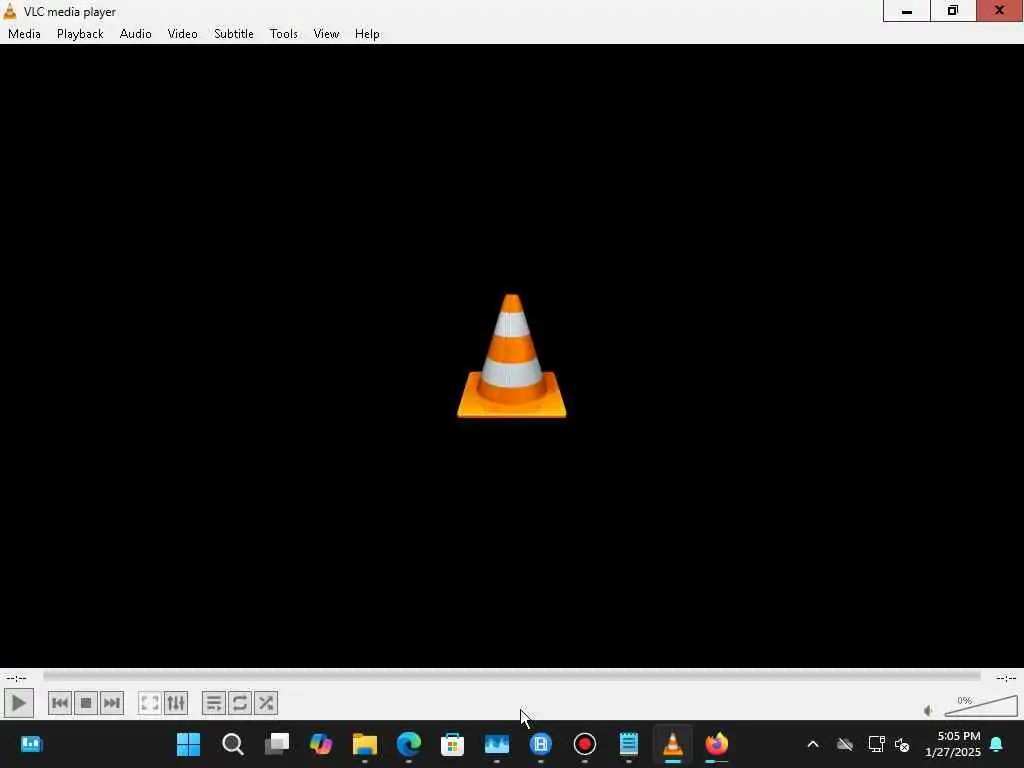Open the red record app on taskbar
This screenshot has height=768, width=1024.
click(x=584, y=744)
